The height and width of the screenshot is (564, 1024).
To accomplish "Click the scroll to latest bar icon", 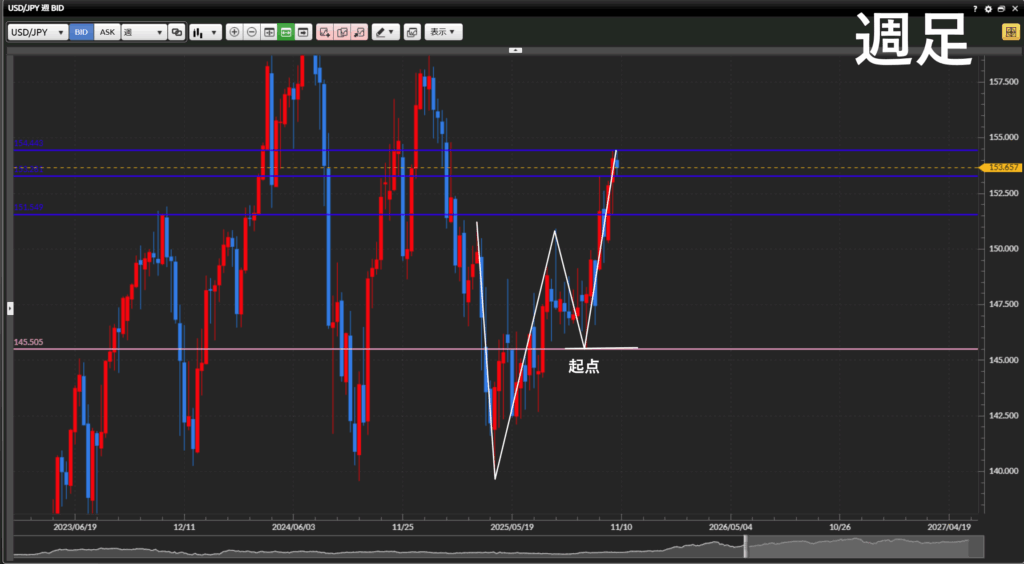I will [303, 32].
